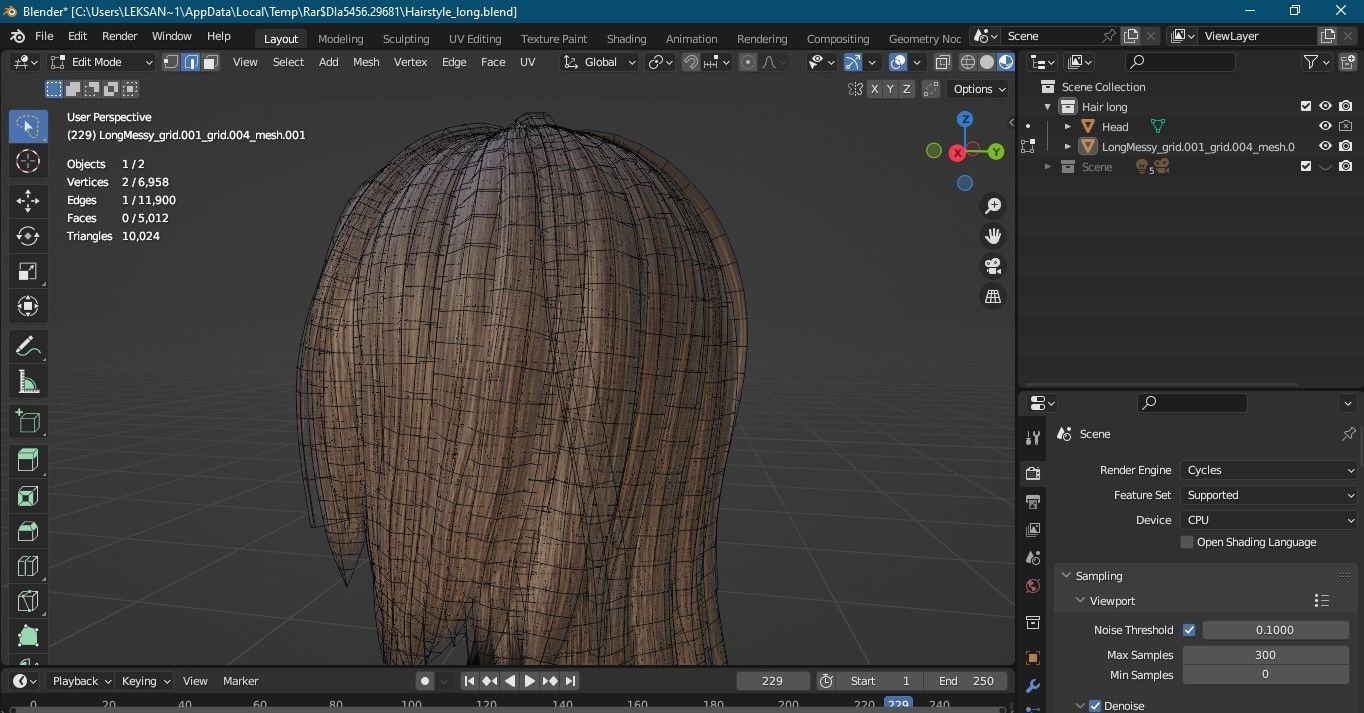The width and height of the screenshot is (1364, 713).
Task: Enable Open Shading Language checkbox
Action: tap(1187, 542)
